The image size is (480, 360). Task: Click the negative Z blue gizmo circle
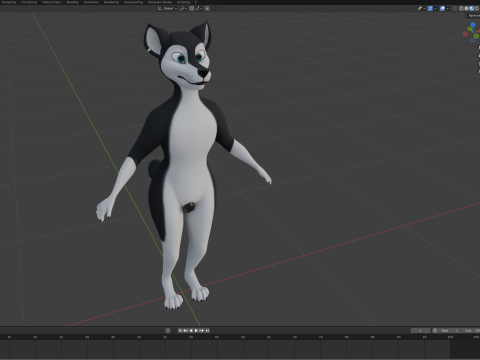point(473,40)
